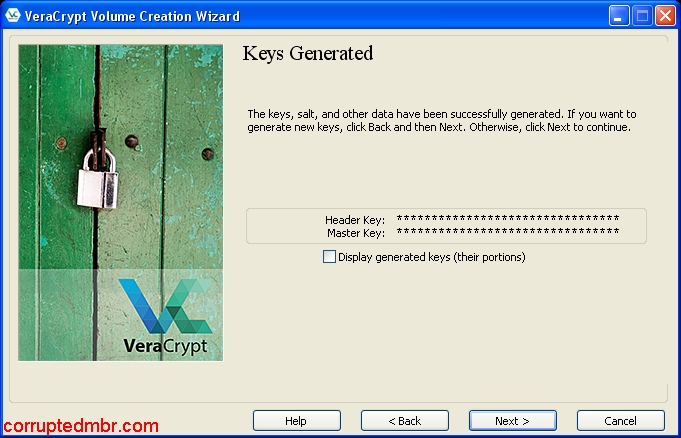
Task: Open the Help button
Action: [297, 421]
